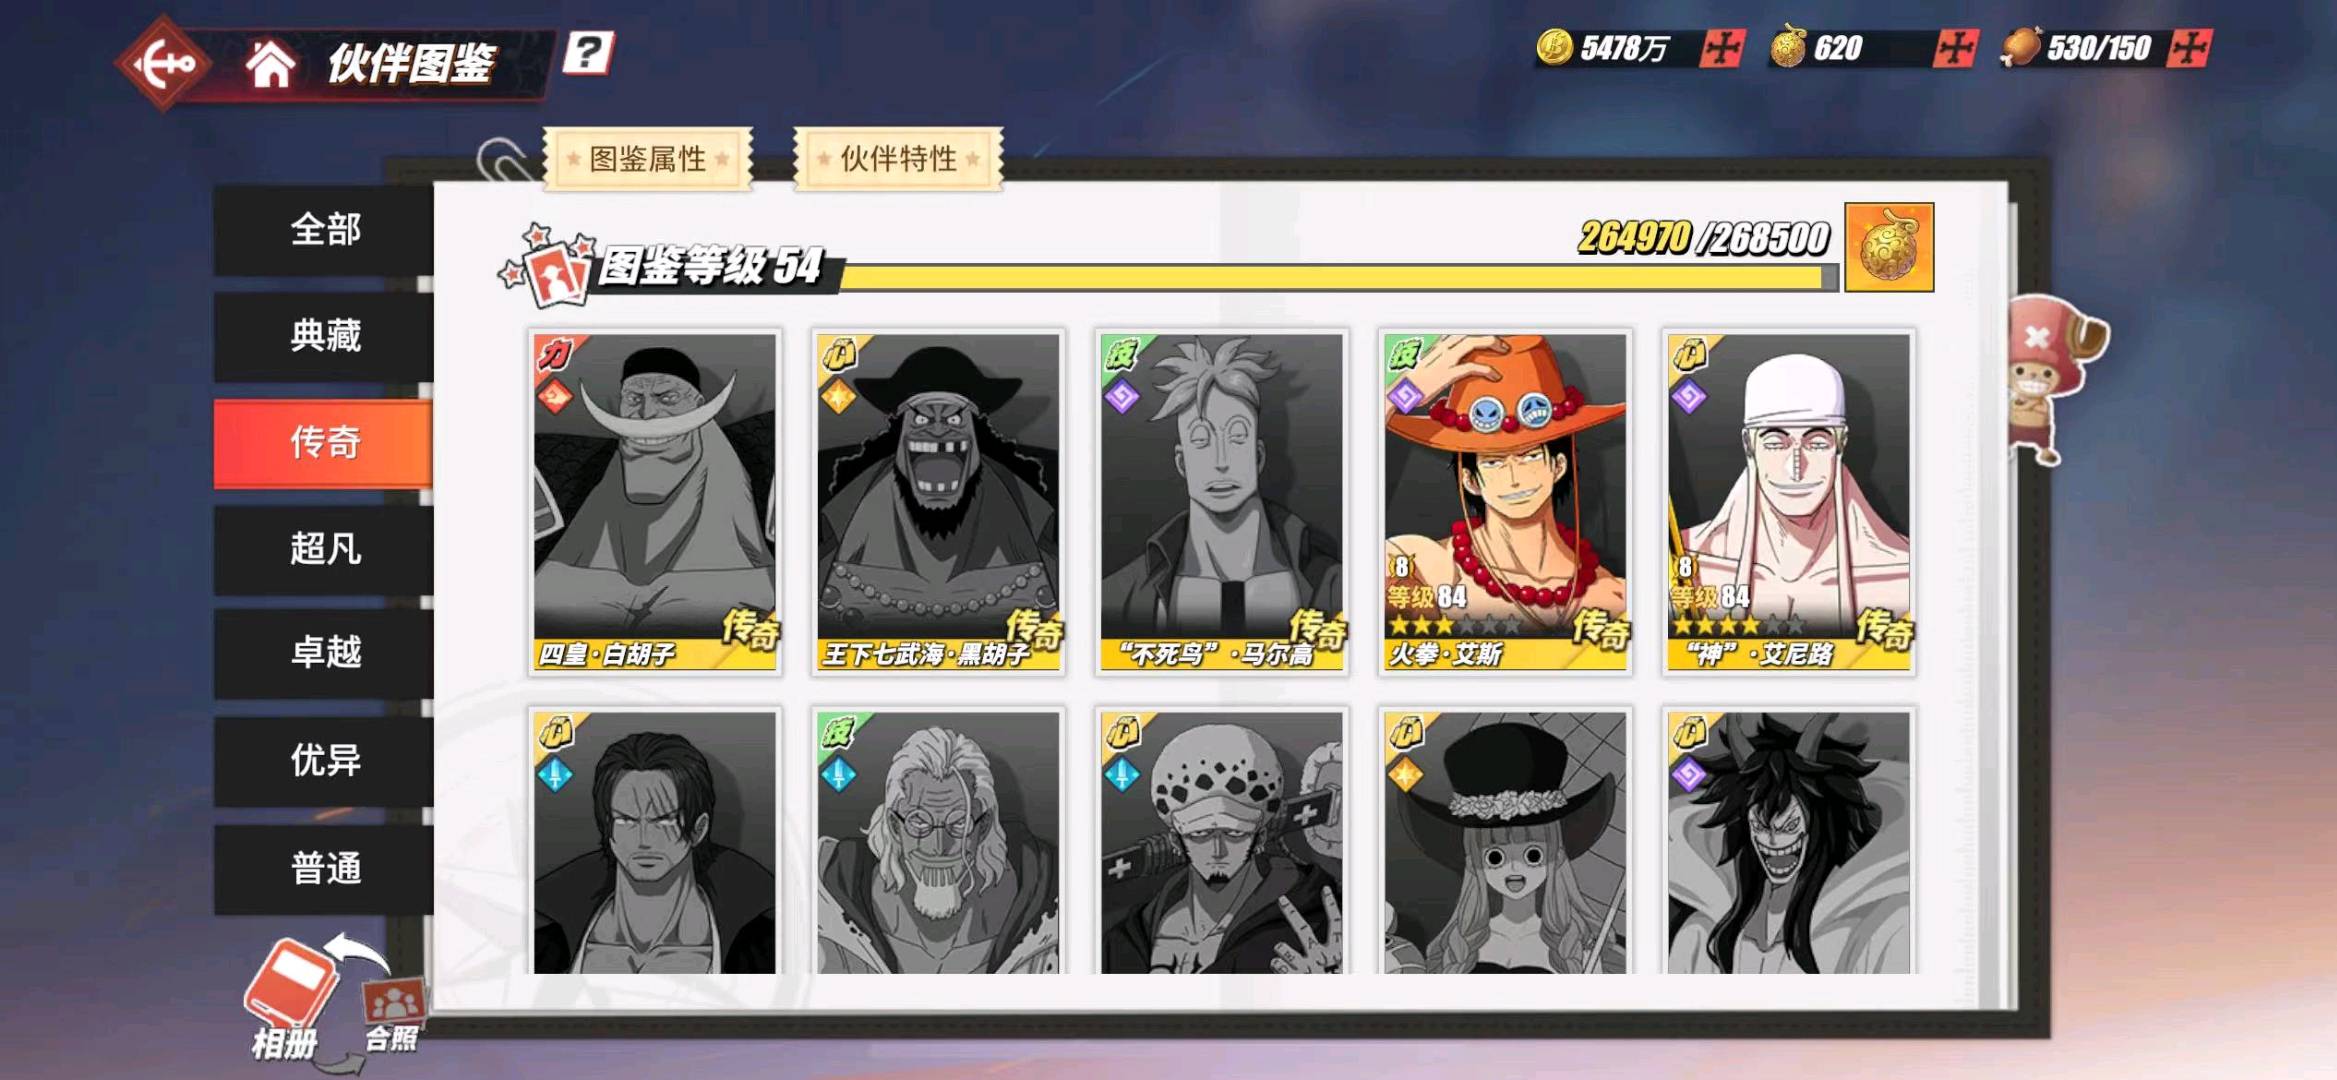Image resolution: width=2337 pixels, height=1080 pixels.
Task: Go to home via house icon
Action: (x=270, y=66)
